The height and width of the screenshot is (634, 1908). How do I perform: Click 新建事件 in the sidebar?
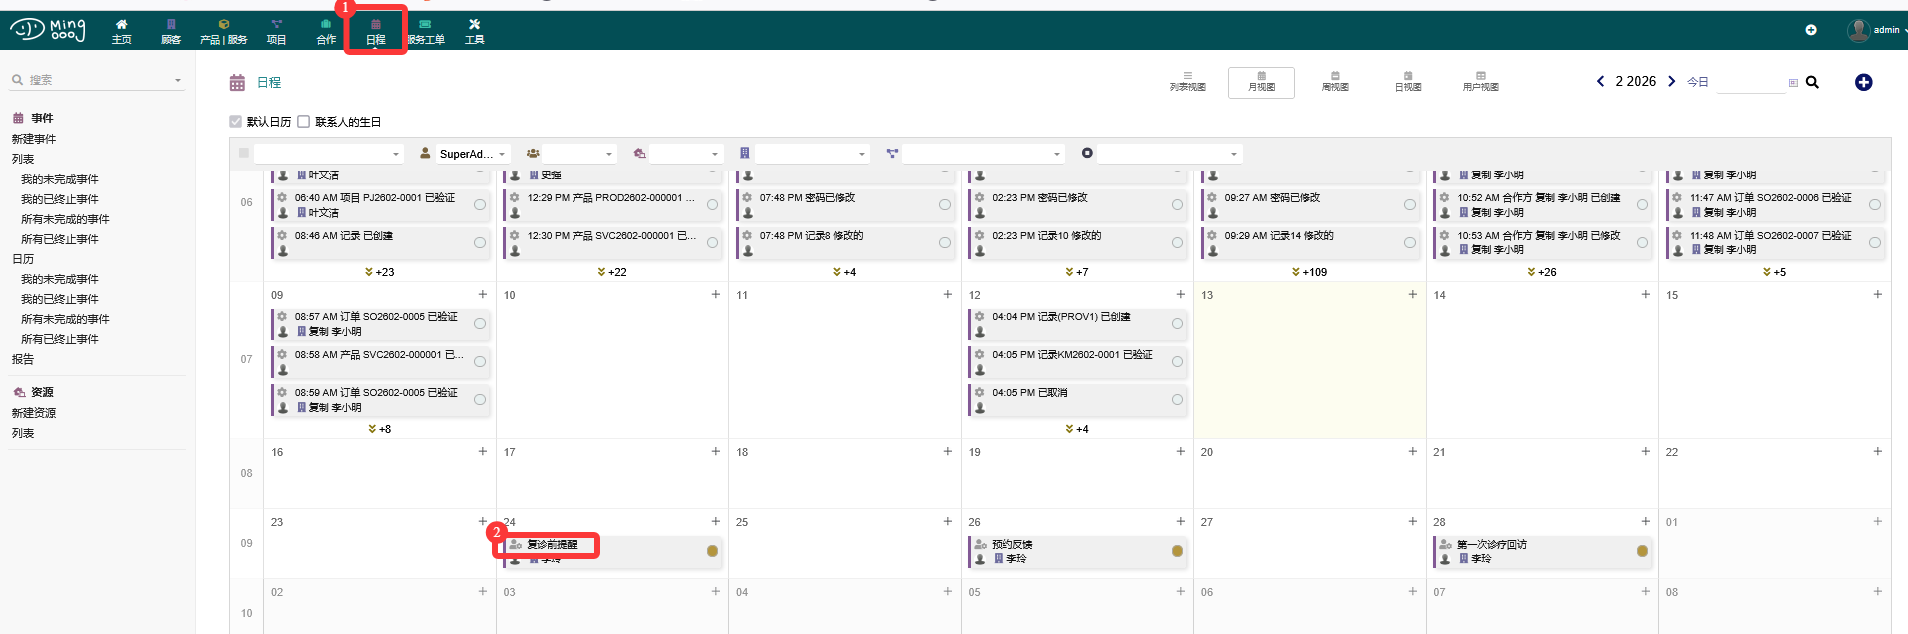(34, 139)
